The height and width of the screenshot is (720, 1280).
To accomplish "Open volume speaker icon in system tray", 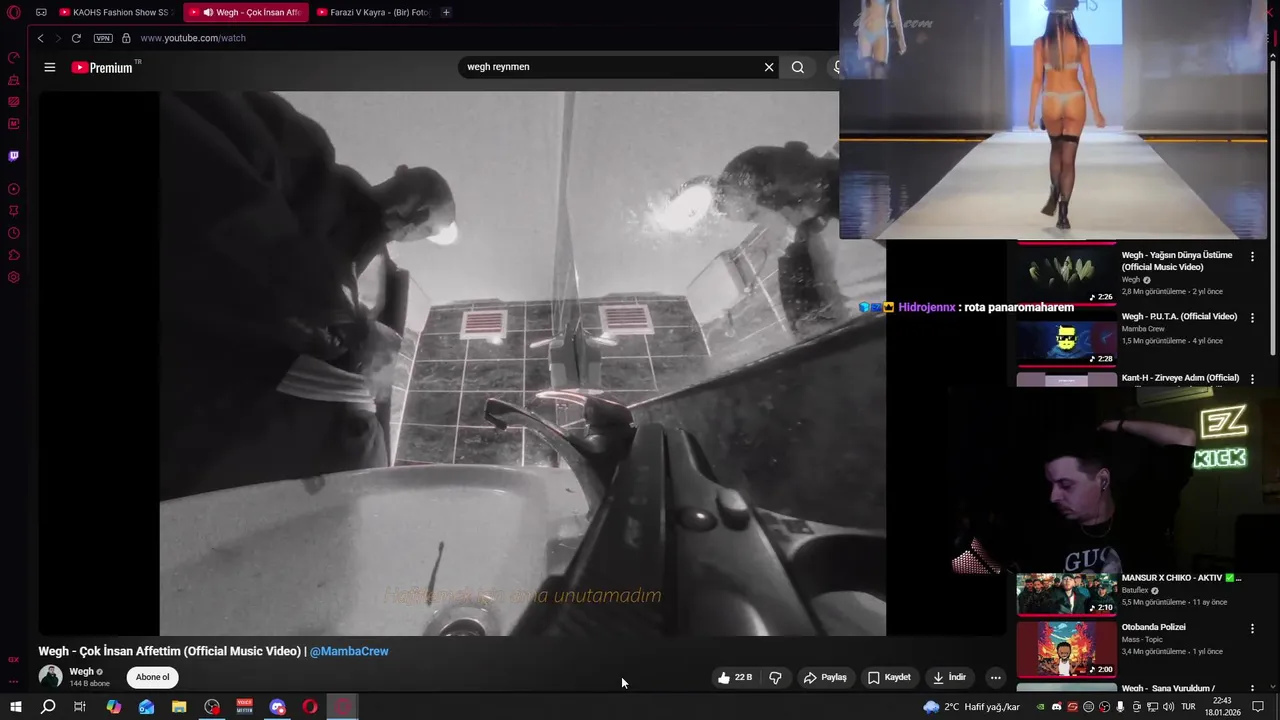I will 1169,707.
